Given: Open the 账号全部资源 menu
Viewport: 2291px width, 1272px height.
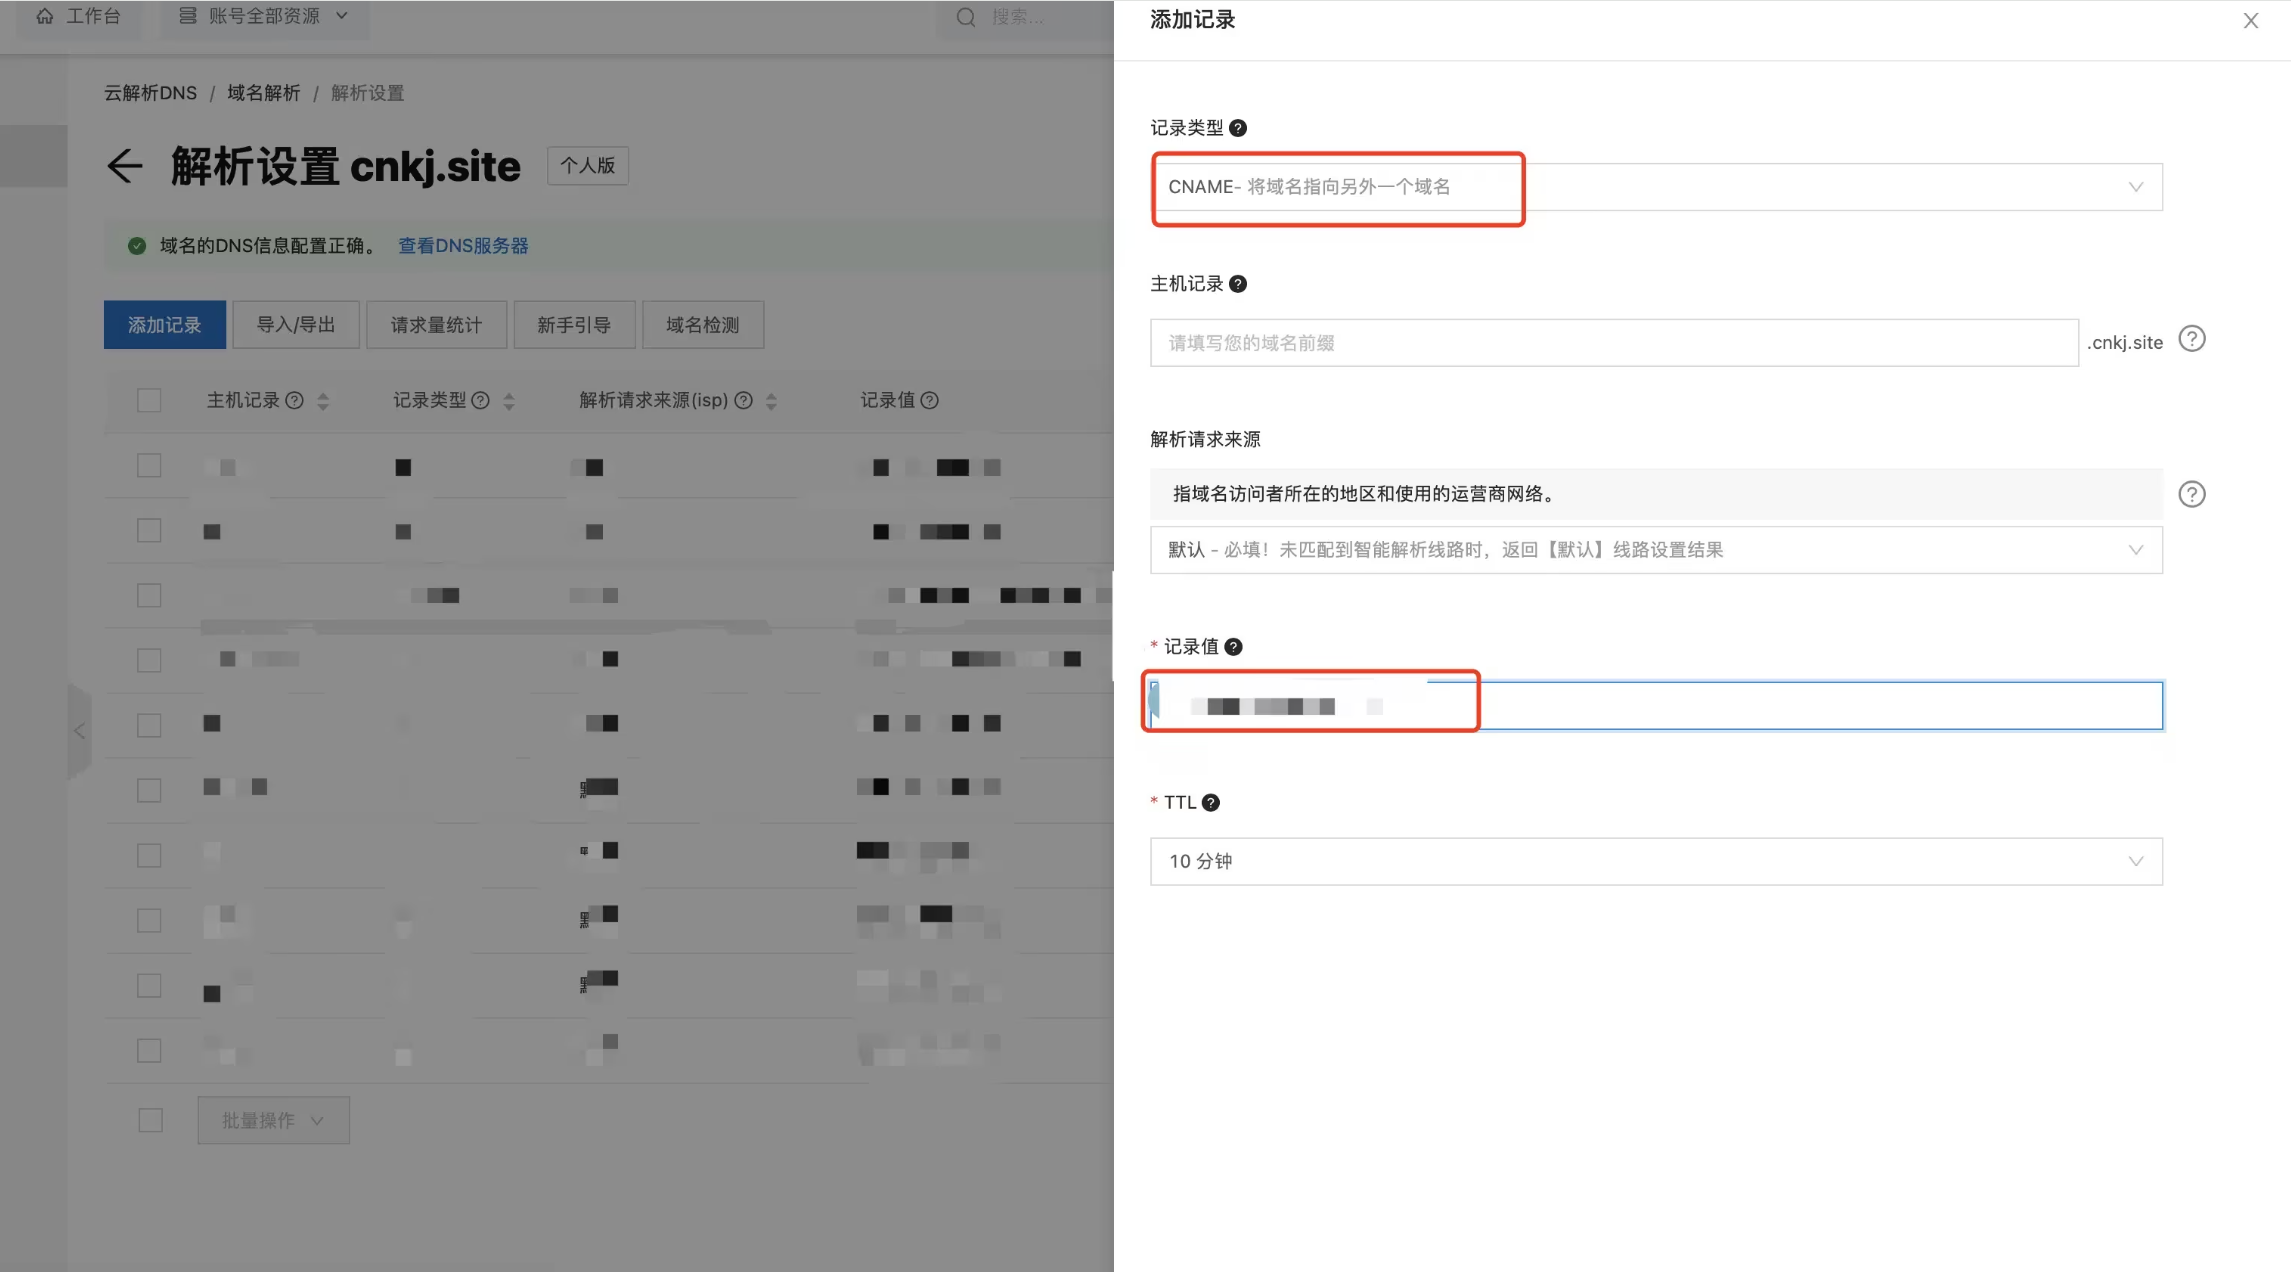Looking at the screenshot, I should (x=264, y=17).
